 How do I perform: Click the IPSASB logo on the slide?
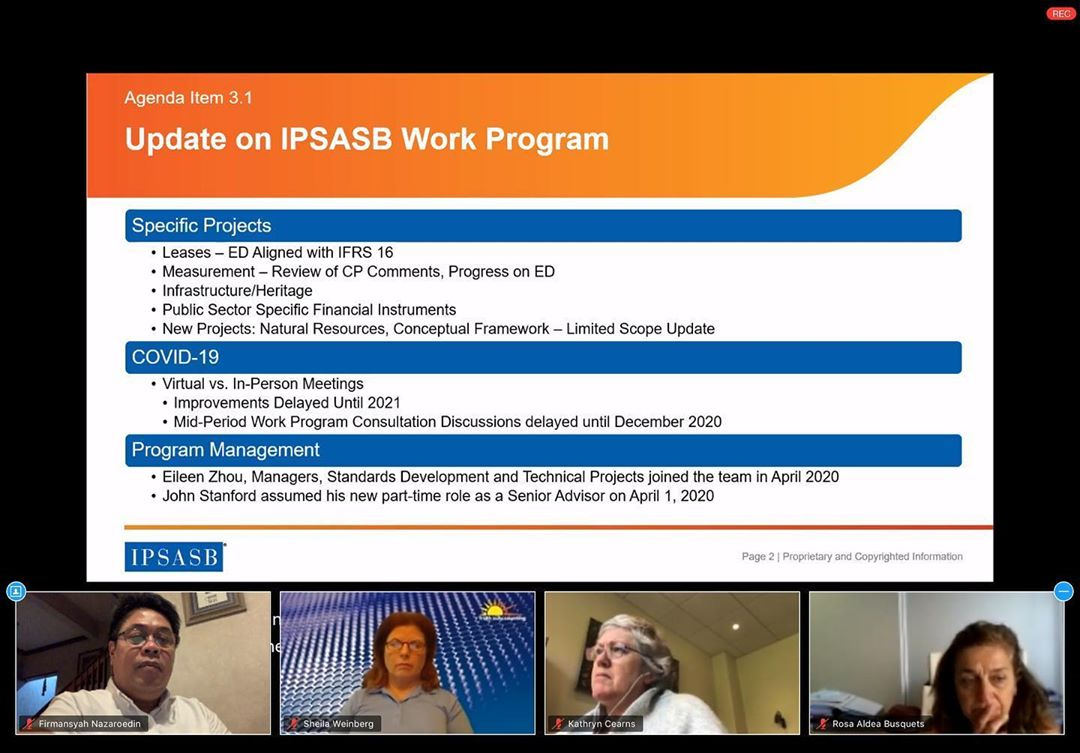click(175, 557)
